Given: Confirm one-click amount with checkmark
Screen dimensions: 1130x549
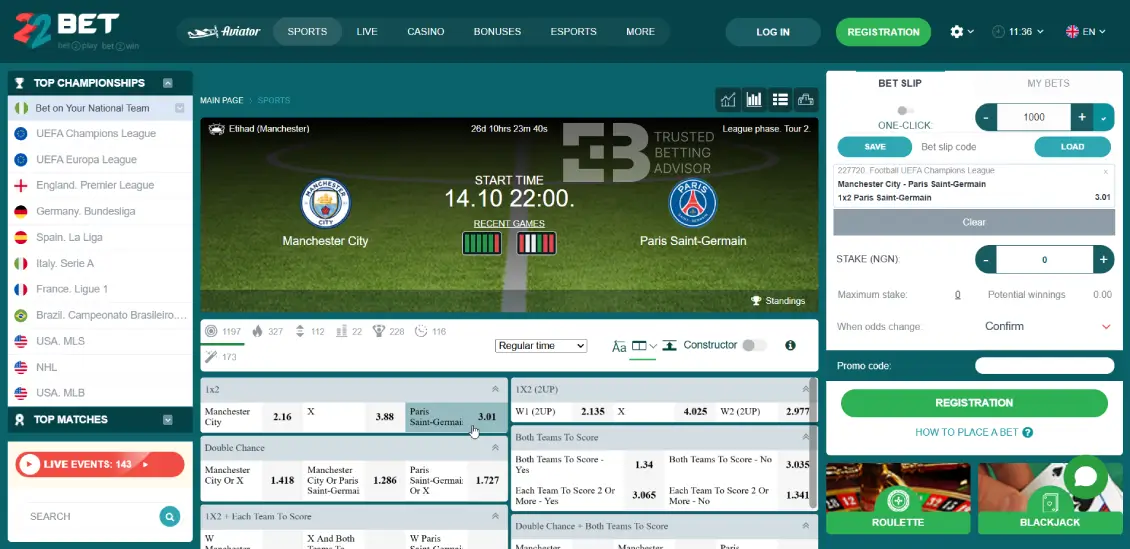Looking at the screenshot, I should pyautogui.click(x=1104, y=117).
